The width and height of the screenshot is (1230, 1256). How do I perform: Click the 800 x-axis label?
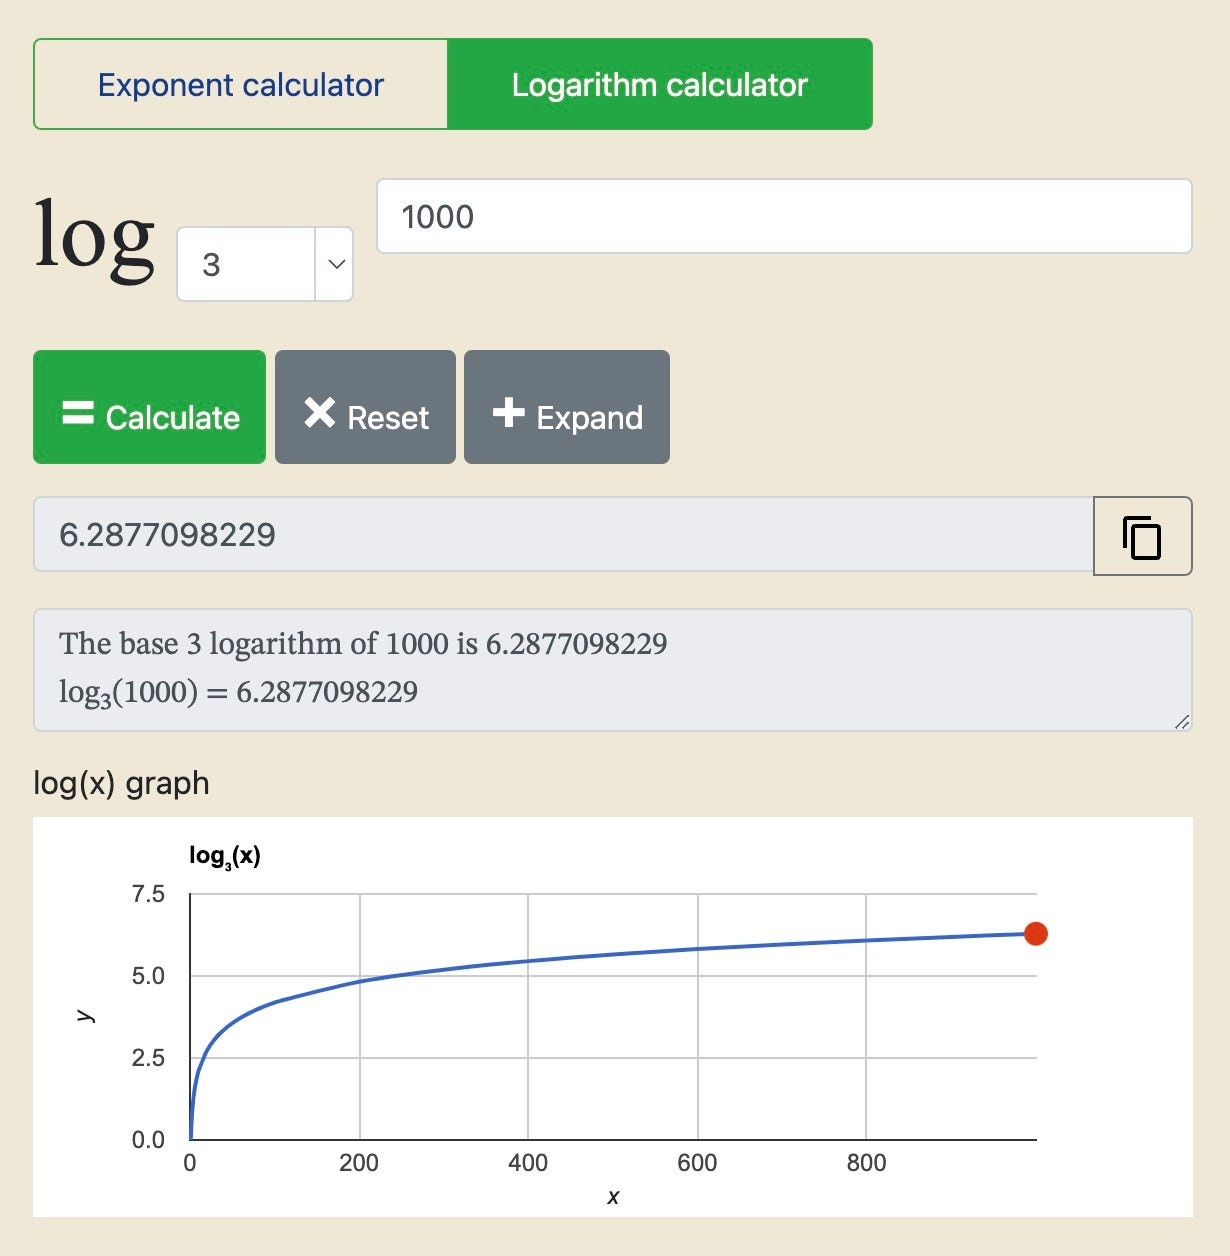(866, 1163)
